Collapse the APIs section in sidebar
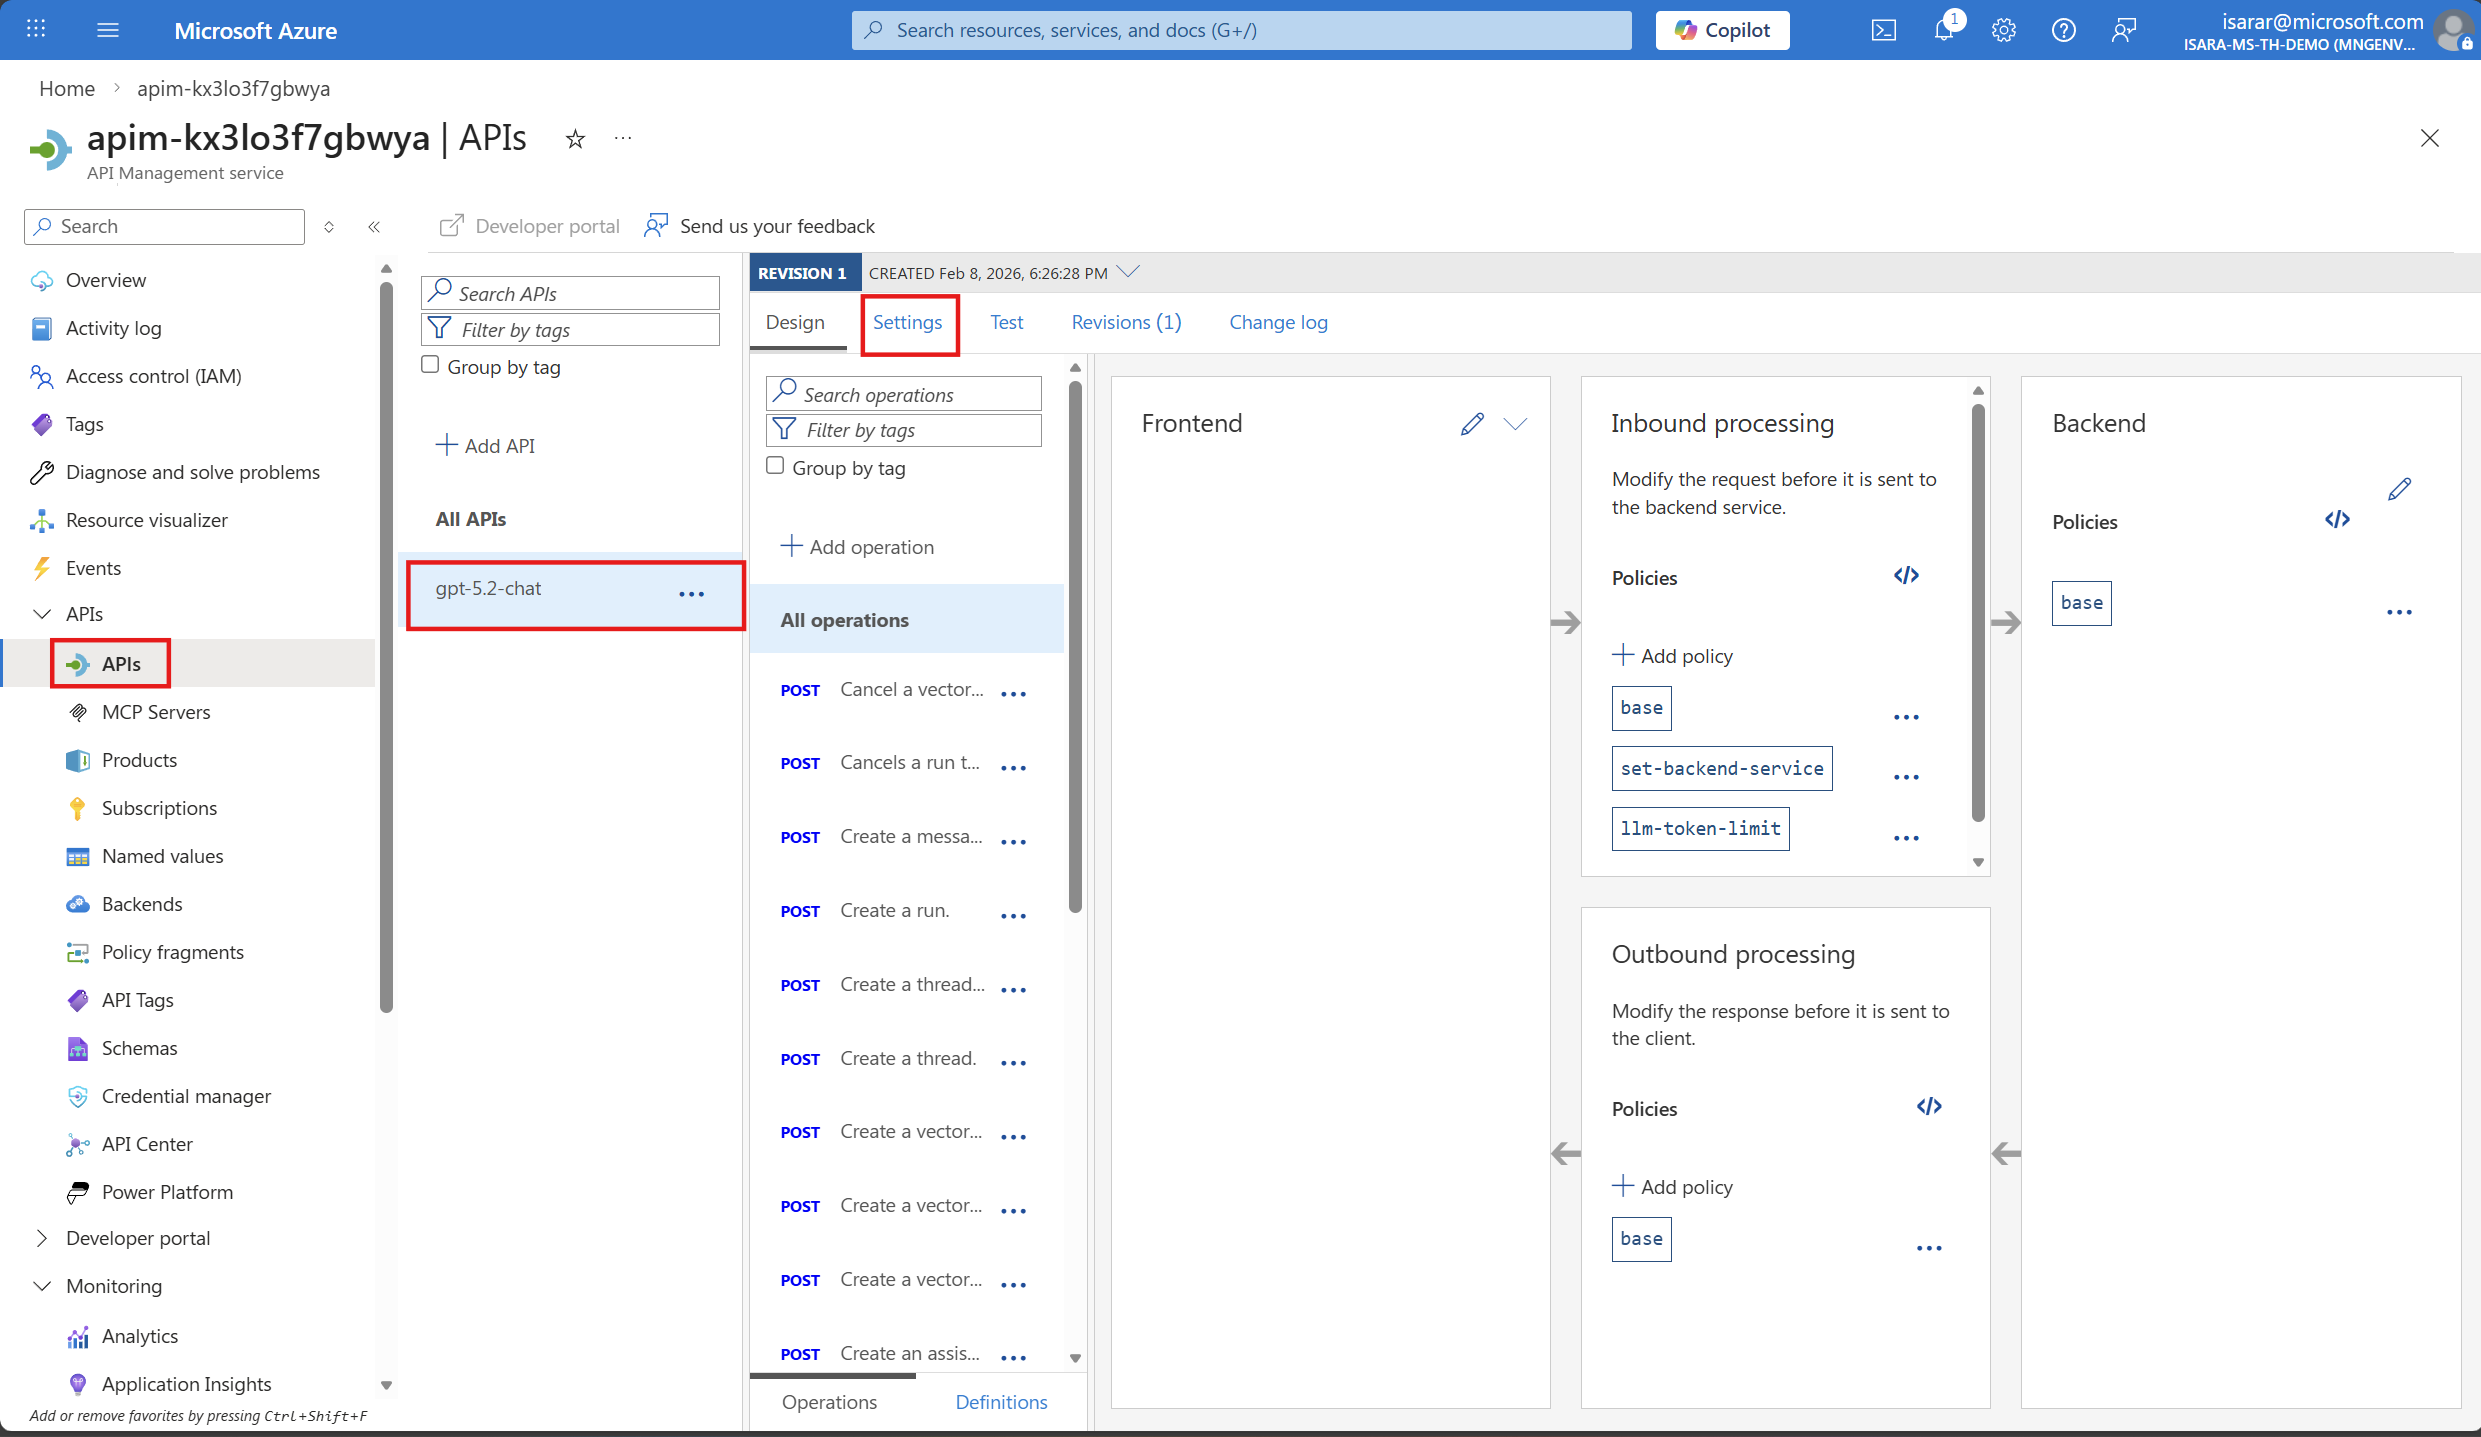2481x1437 pixels. pos(42,614)
